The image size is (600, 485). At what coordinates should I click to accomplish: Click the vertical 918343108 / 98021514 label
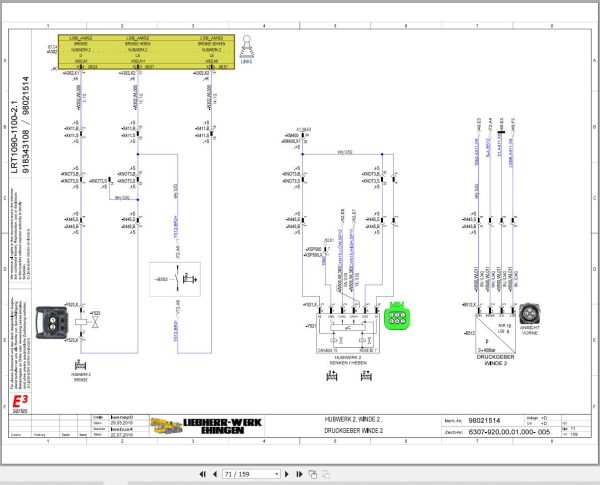25,125
